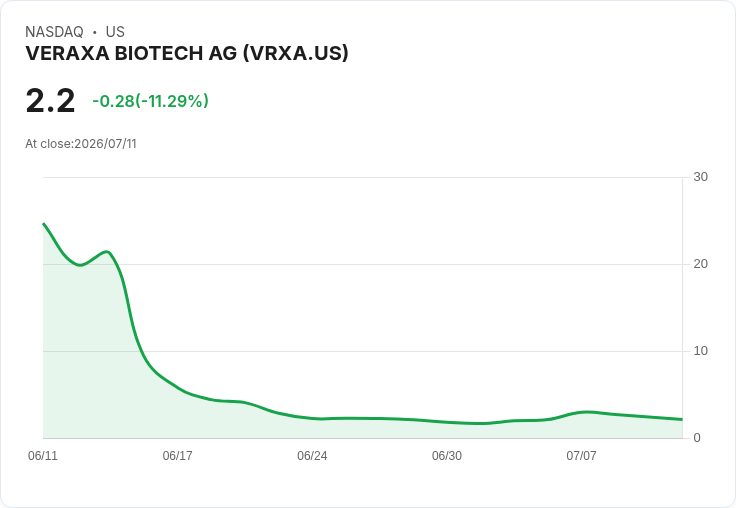This screenshot has height=508, width=736.
Task: Click the At close:2026/07/11 timestamp
Action: [x=81, y=144]
